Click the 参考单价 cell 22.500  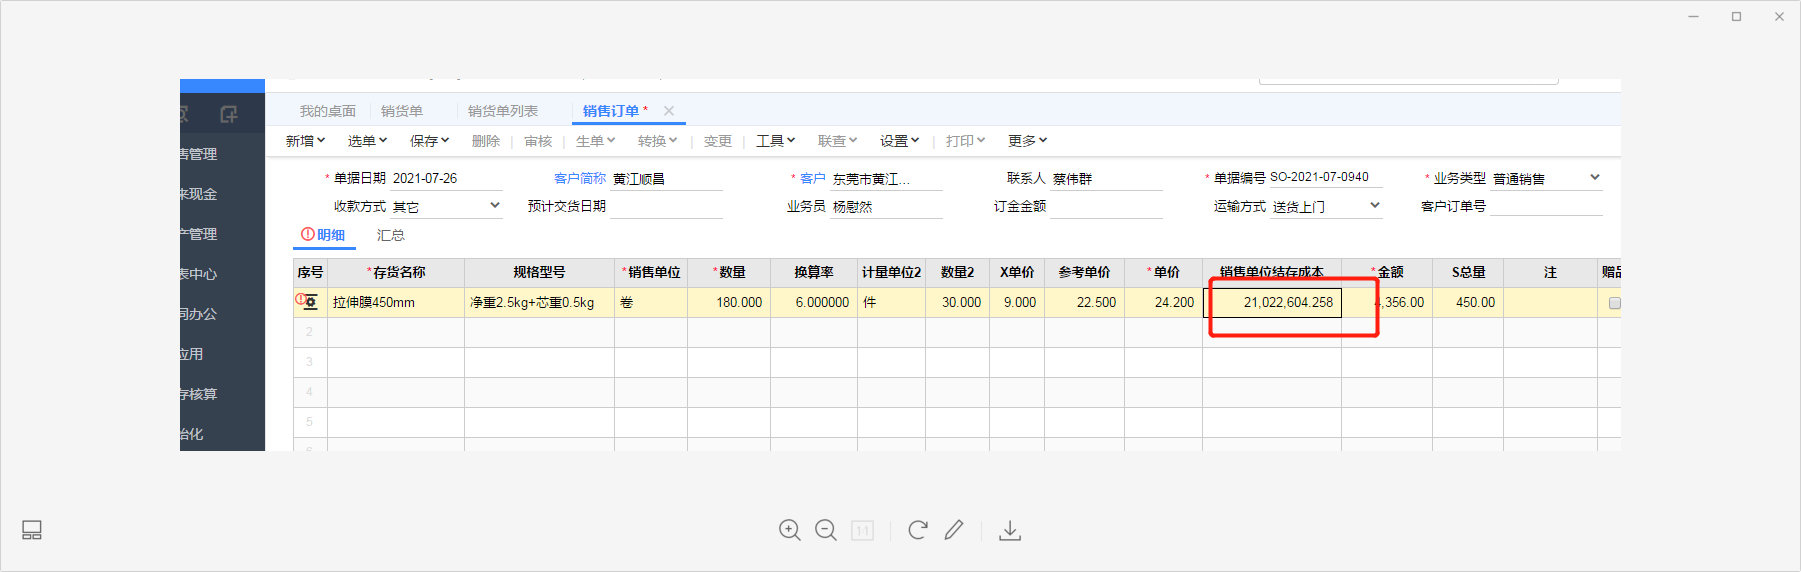(x=1085, y=302)
